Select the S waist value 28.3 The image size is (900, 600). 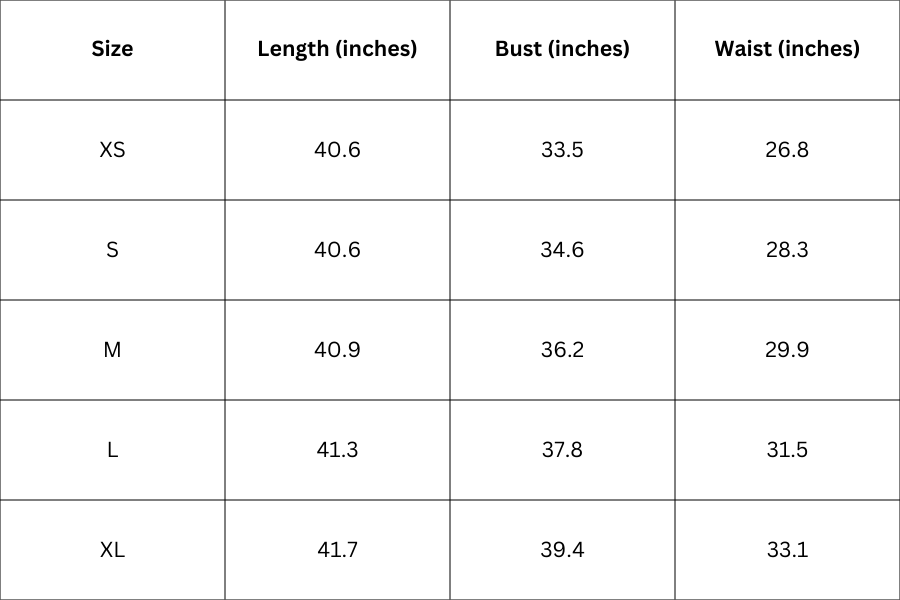click(787, 250)
